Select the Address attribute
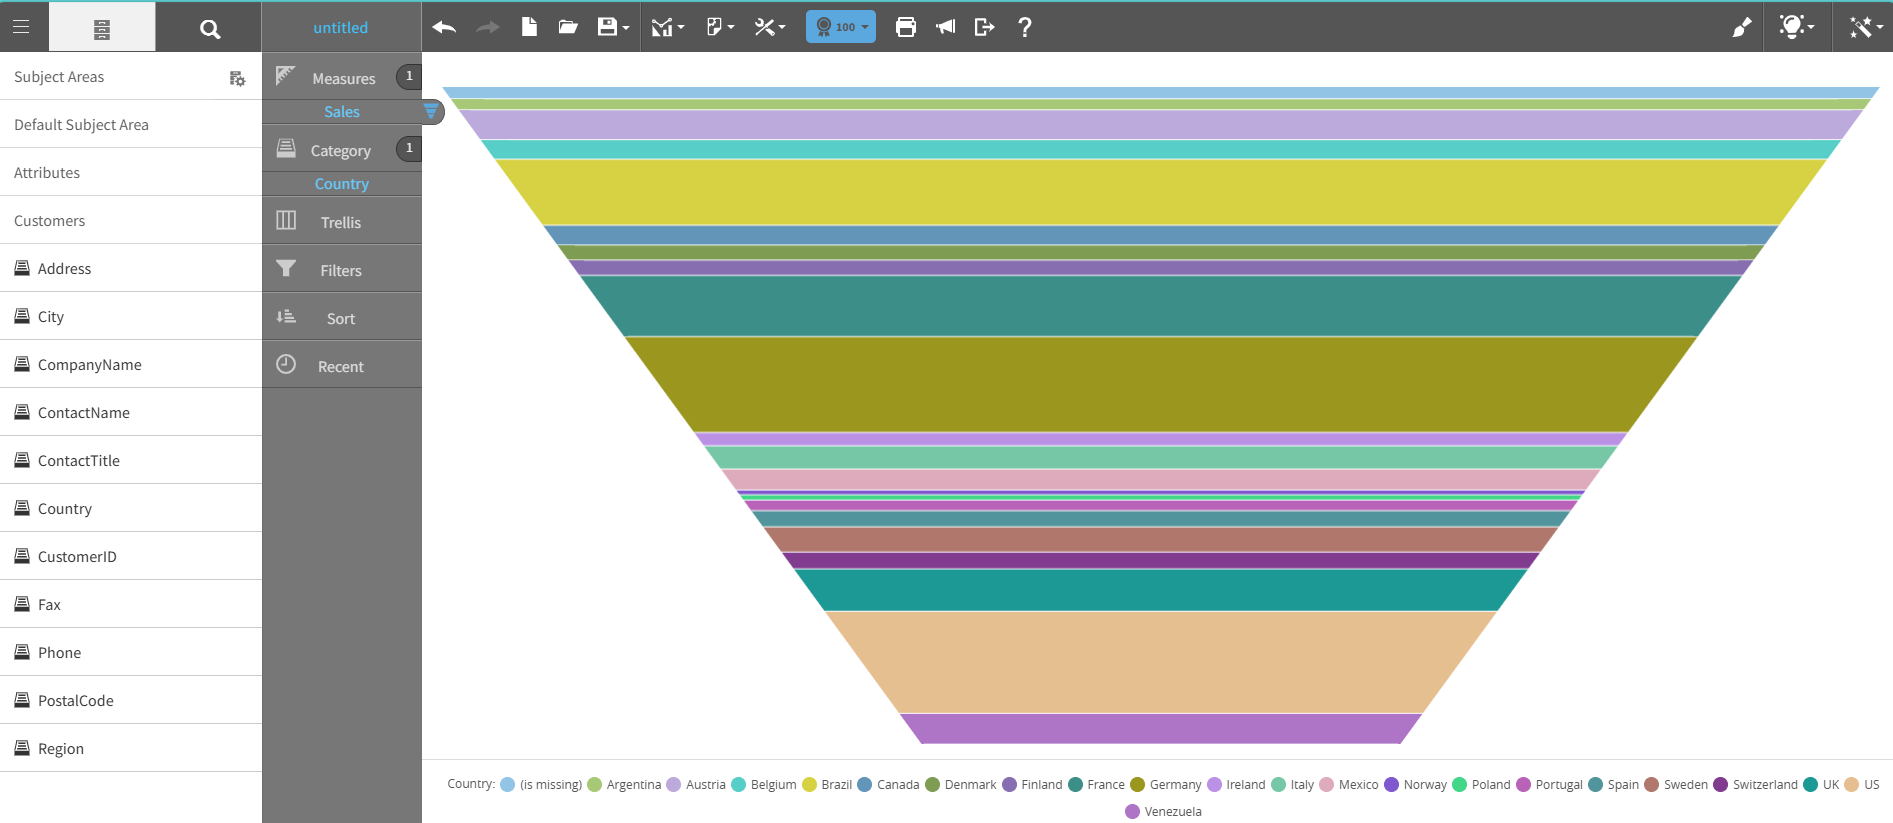Image resolution: width=1893 pixels, height=823 pixels. 131,269
